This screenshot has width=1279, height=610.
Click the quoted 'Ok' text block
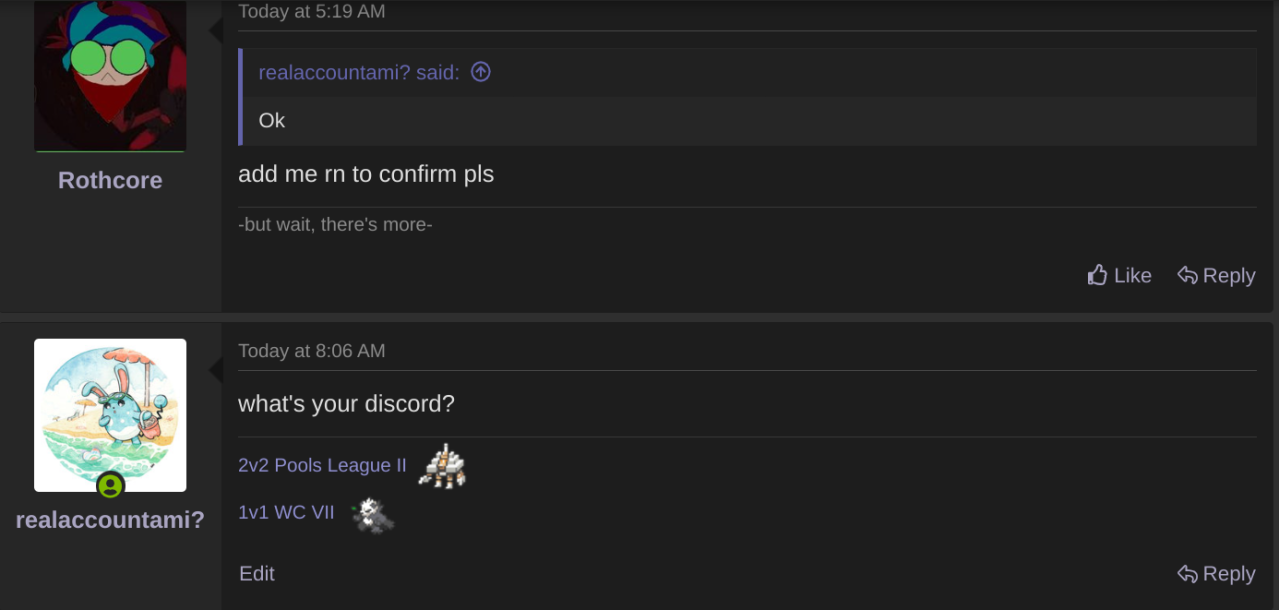(747, 121)
